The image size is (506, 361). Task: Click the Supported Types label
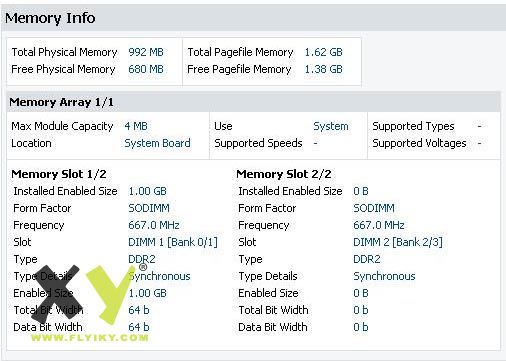413,126
